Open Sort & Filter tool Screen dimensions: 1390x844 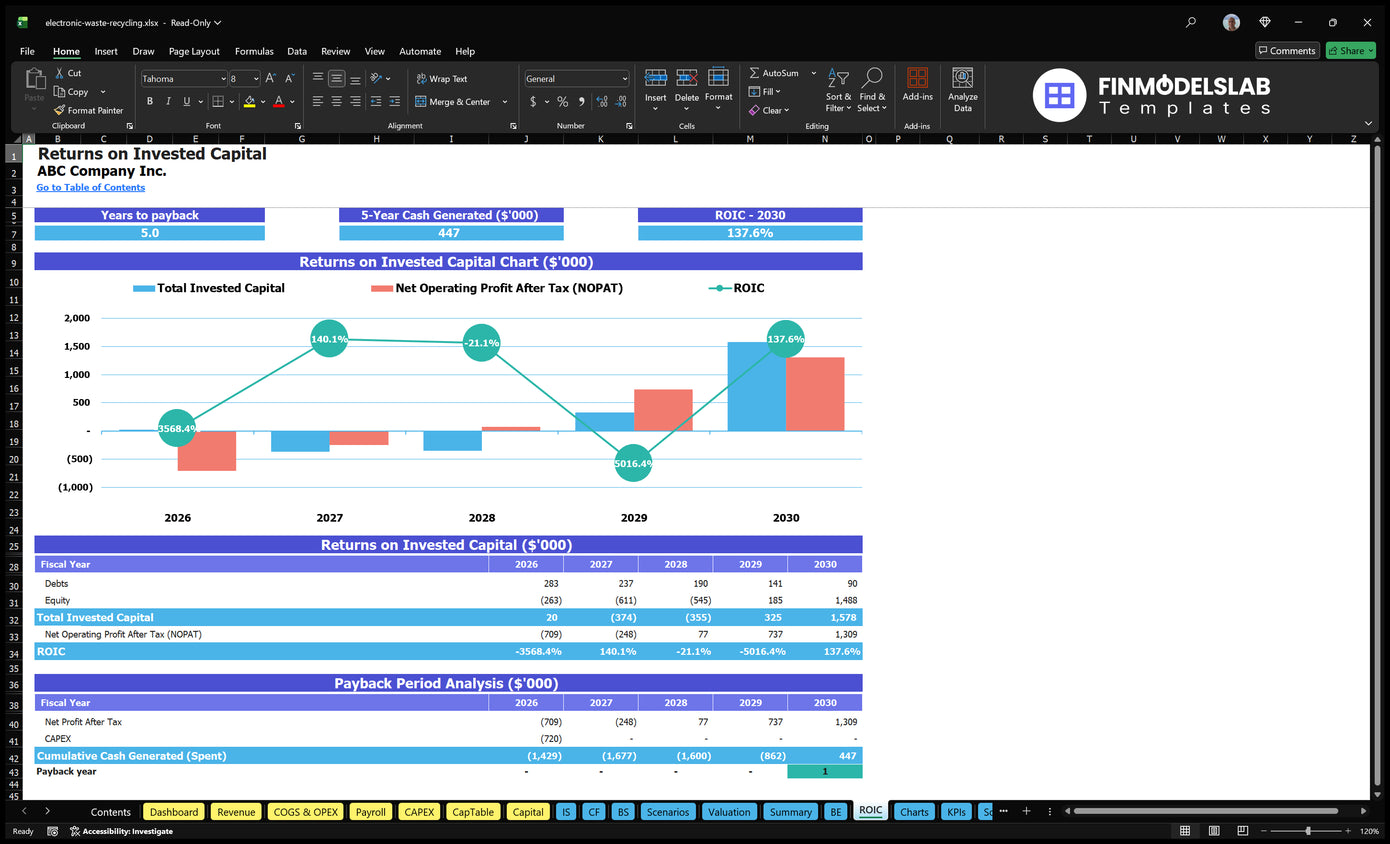838,89
